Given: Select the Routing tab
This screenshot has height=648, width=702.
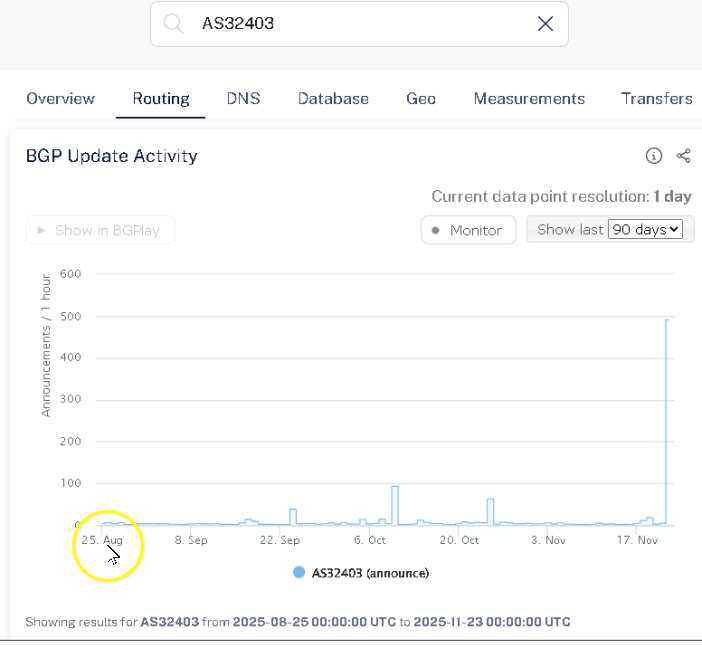Looking at the screenshot, I should (161, 99).
